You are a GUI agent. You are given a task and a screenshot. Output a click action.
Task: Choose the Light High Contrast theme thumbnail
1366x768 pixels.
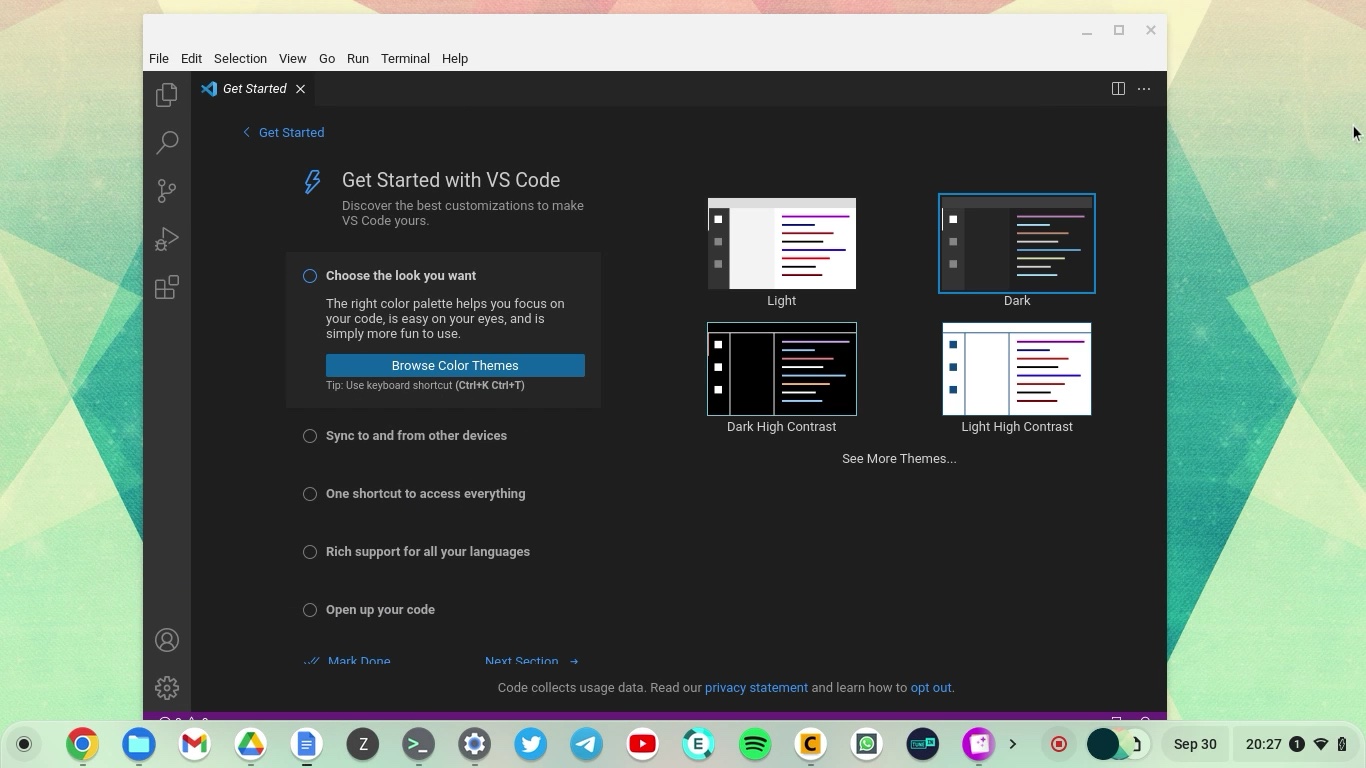point(1017,369)
